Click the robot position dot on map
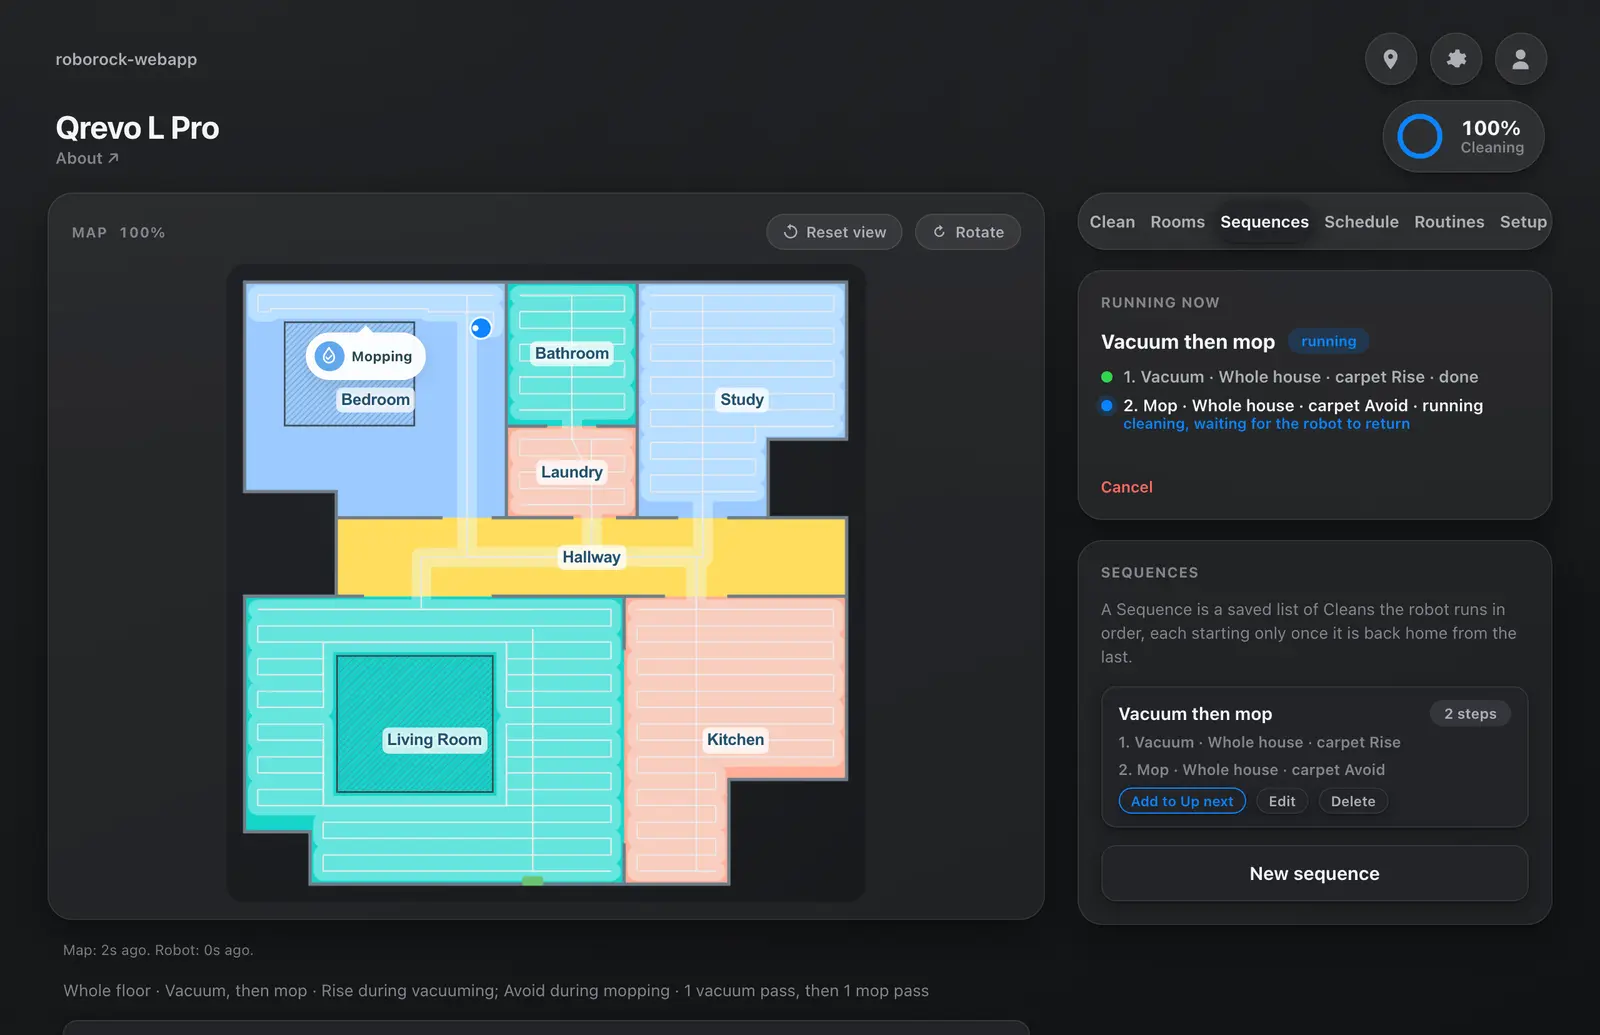1600x1035 pixels. (481, 327)
